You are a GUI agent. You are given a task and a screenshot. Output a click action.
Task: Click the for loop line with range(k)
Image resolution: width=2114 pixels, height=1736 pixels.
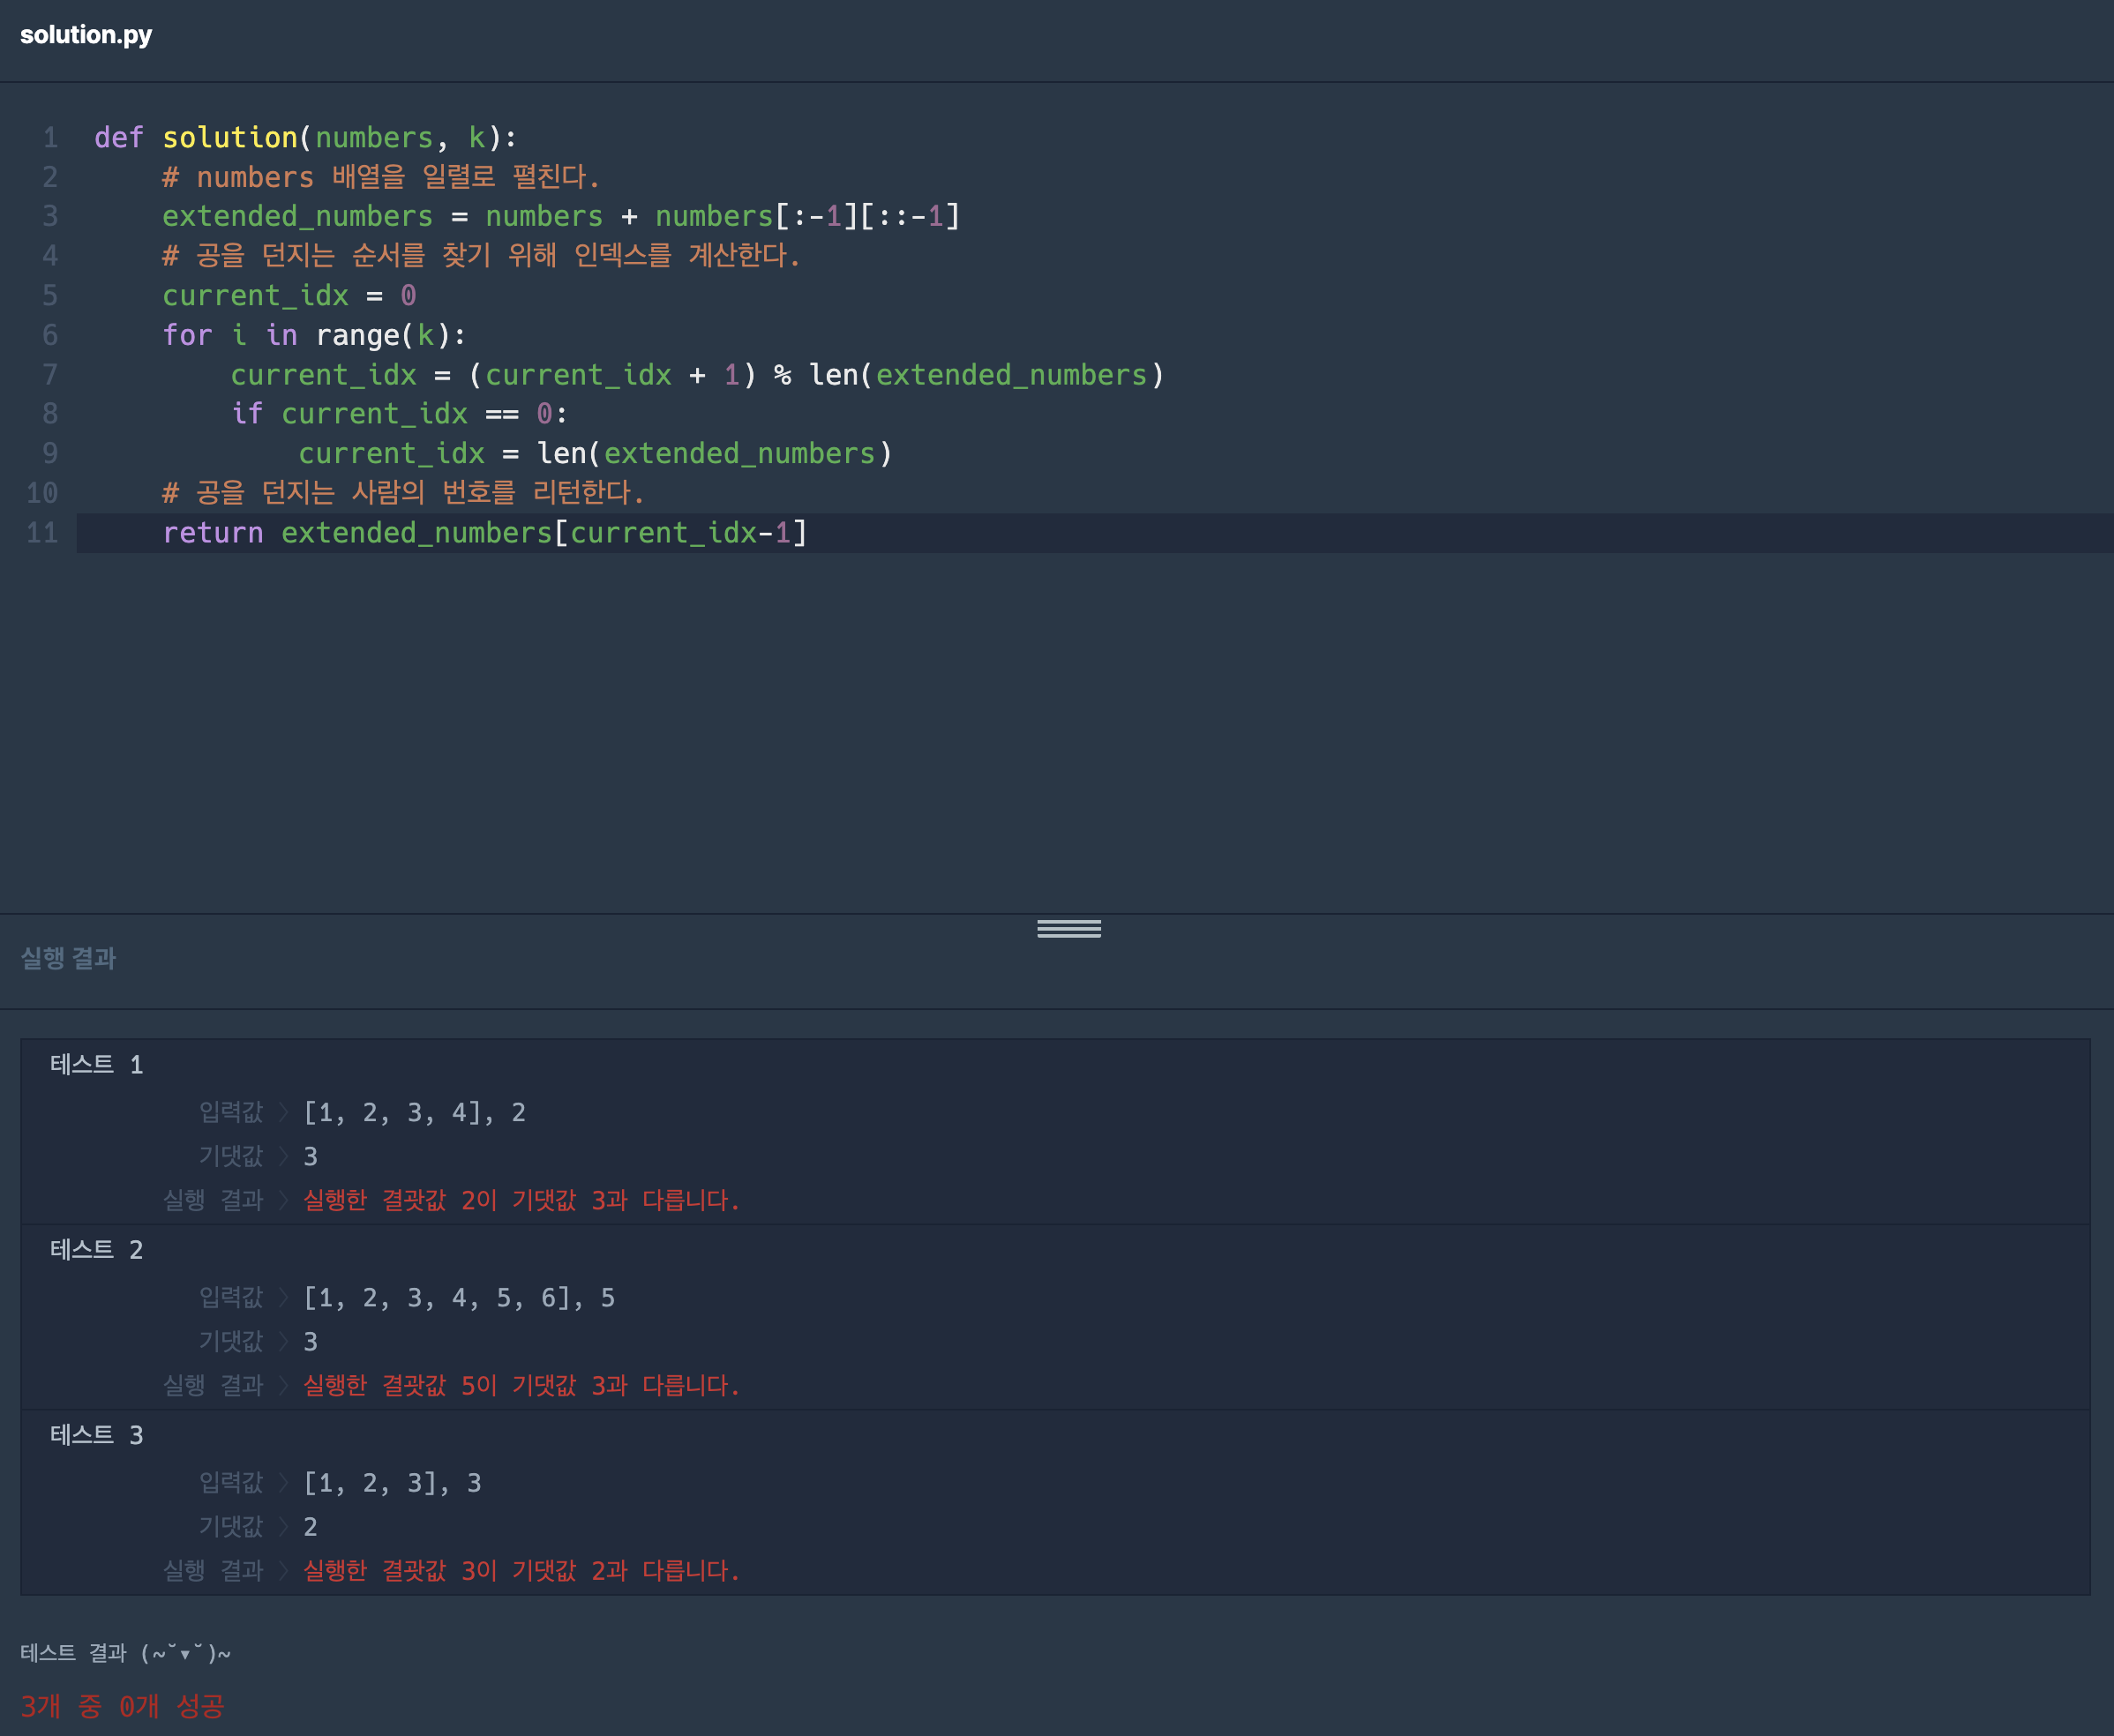tap(314, 335)
